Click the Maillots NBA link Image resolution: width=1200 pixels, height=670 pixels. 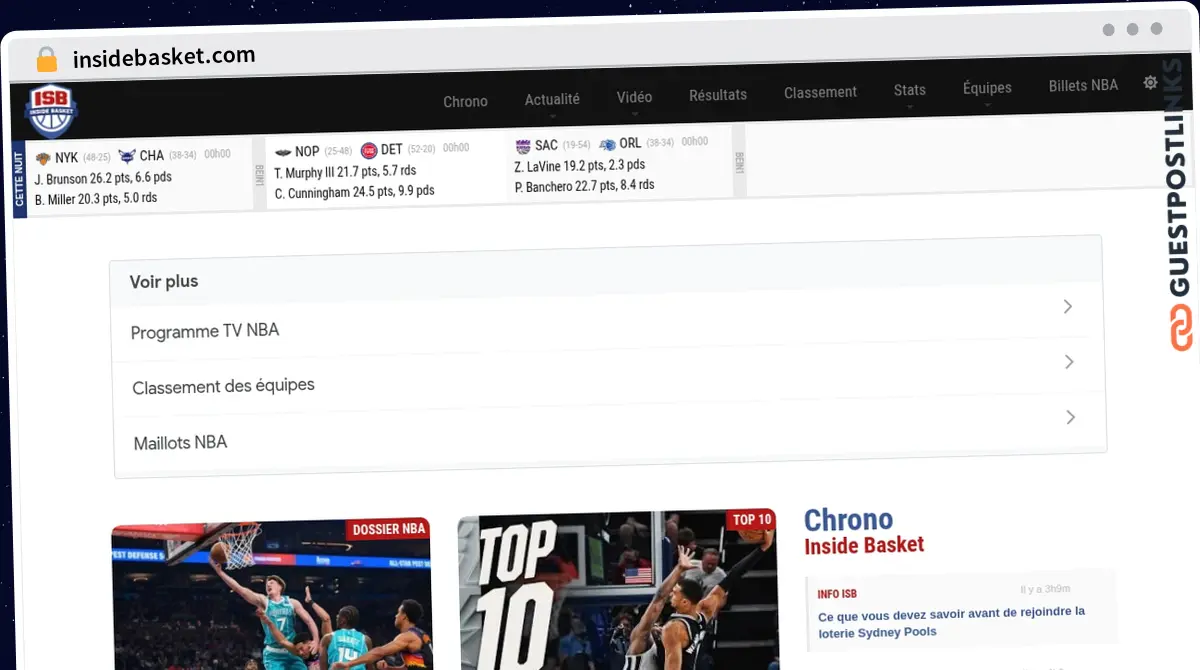click(180, 442)
